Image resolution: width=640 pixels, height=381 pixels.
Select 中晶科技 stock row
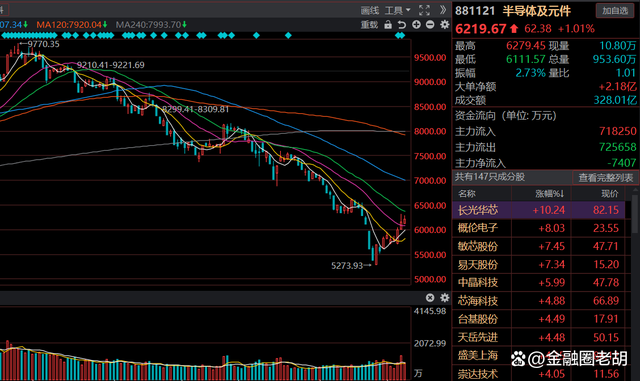pyautogui.click(x=538, y=282)
